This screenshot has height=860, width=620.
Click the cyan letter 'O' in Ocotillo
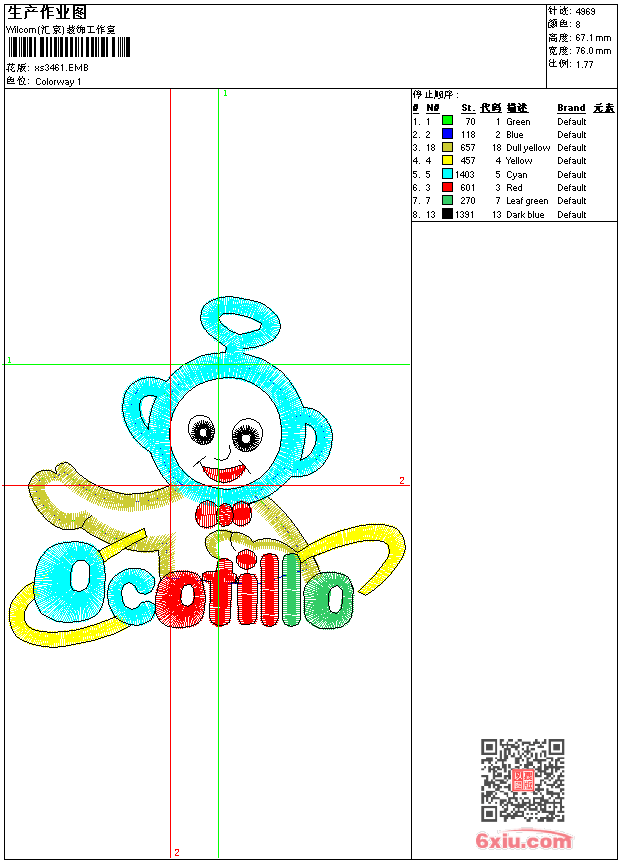(71, 581)
